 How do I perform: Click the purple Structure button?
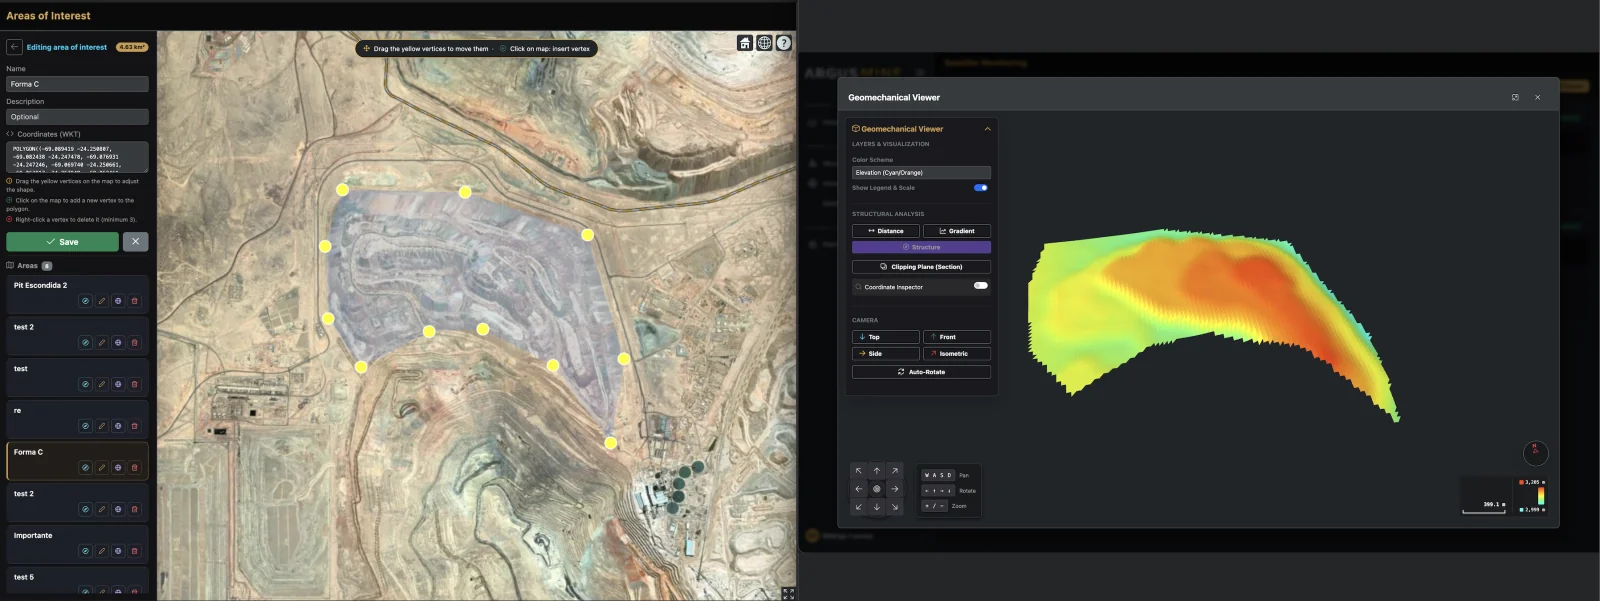pos(921,247)
